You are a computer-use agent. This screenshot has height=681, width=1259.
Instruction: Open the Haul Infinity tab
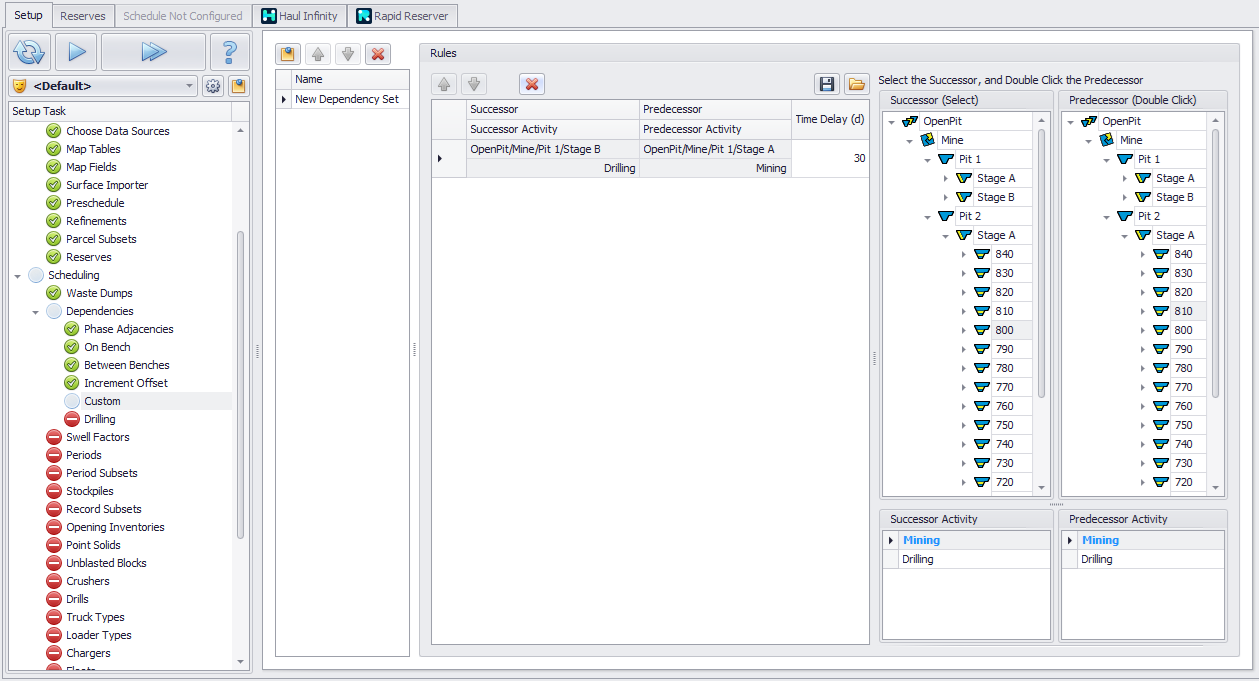pyautogui.click(x=299, y=16)
